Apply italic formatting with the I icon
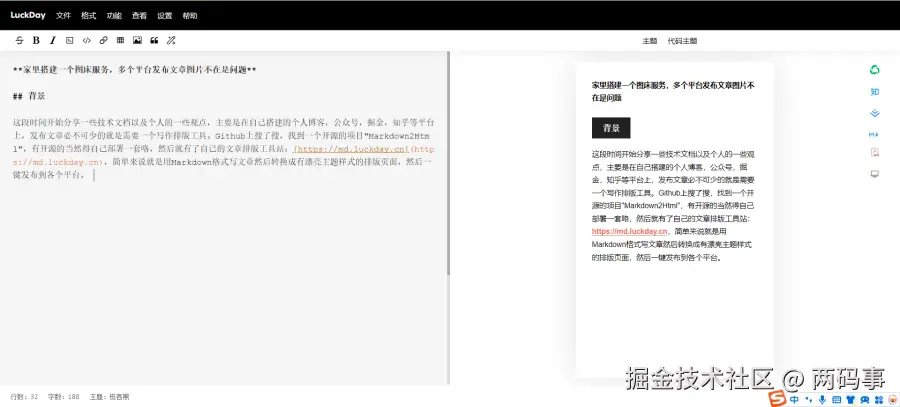 (x=53, y=40)
